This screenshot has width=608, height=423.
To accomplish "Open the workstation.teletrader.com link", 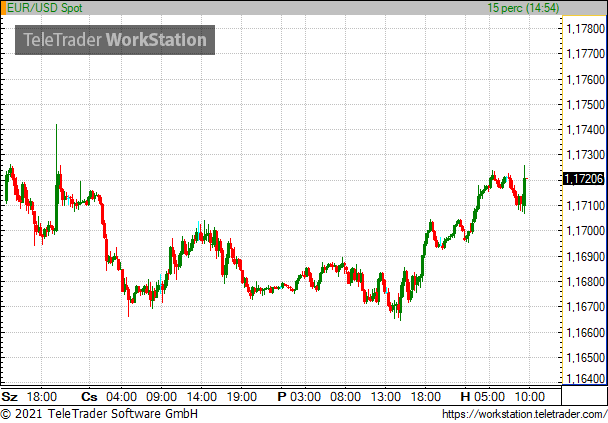I will pos(525,414).
